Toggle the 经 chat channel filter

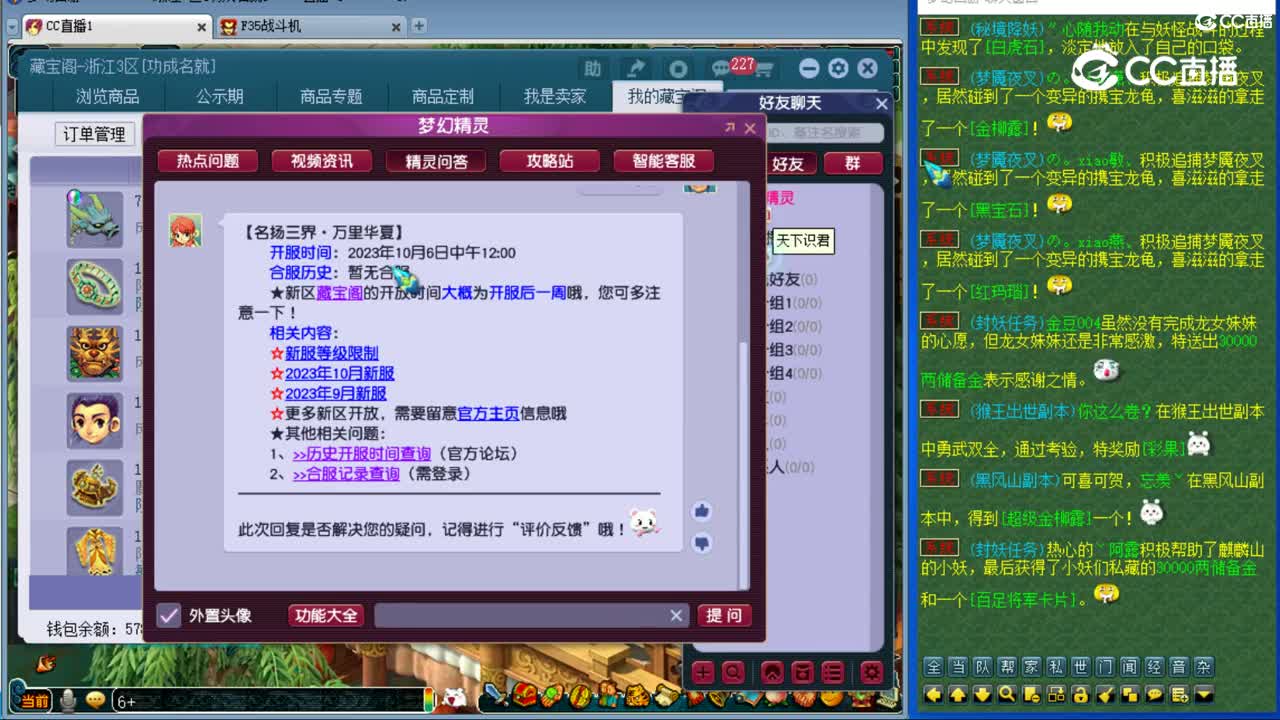click(1155, 667)
